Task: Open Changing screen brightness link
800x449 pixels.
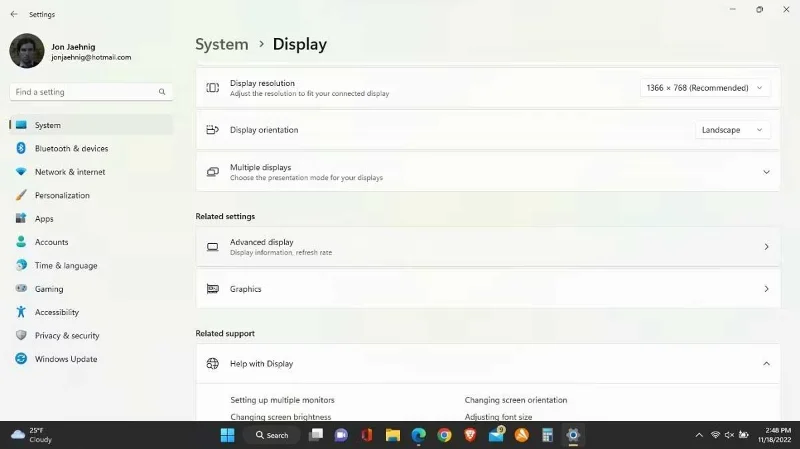Action: (281, 417)
